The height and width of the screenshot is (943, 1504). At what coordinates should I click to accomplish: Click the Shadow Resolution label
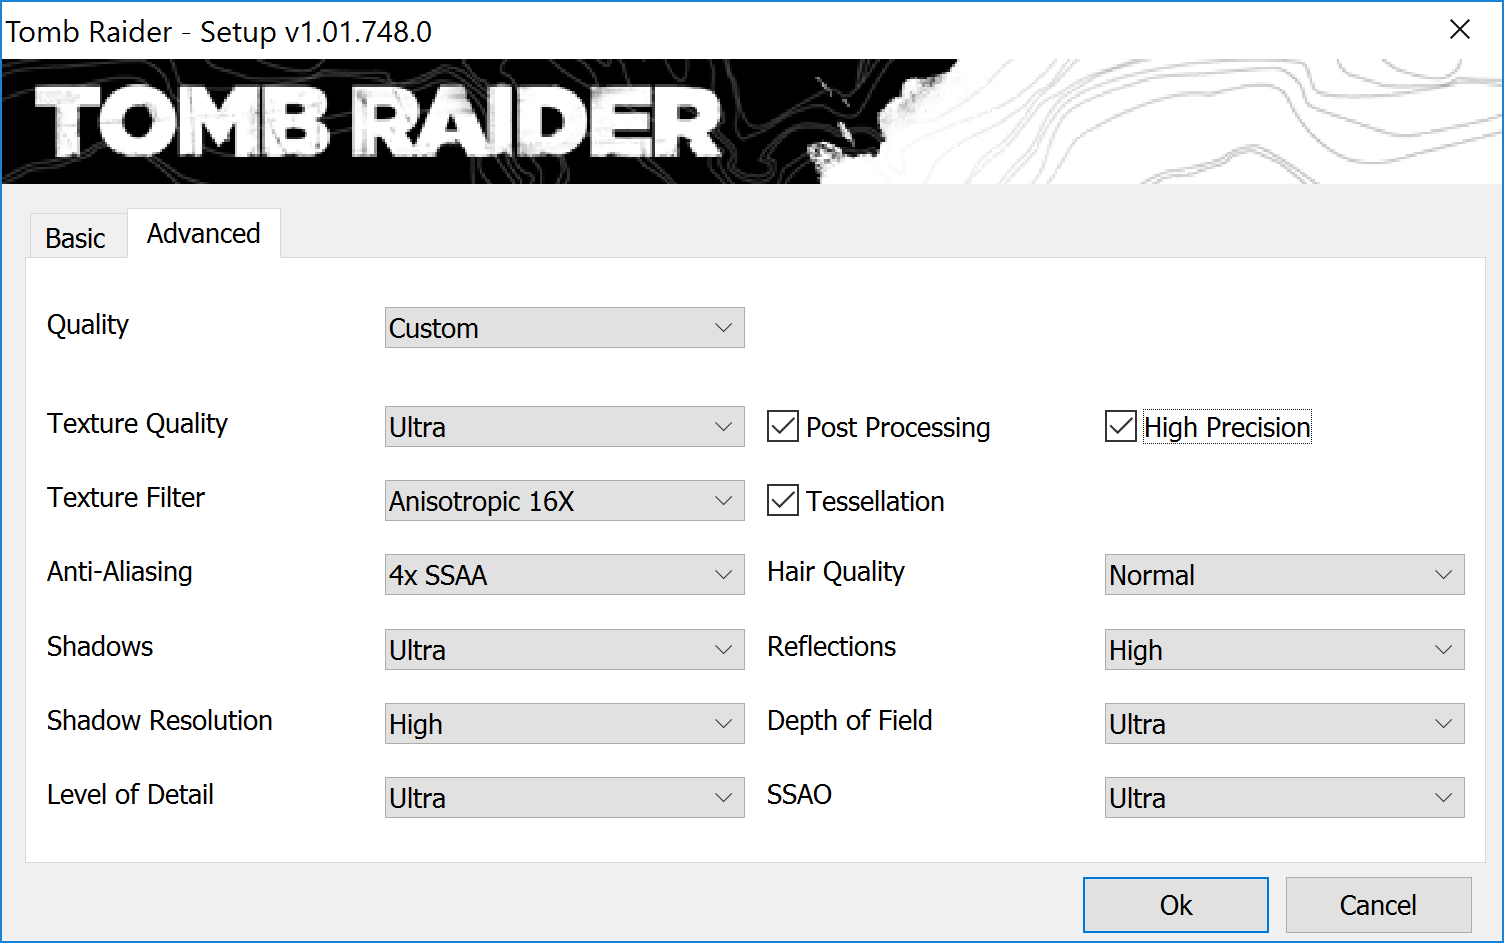[x=160, y=721]
